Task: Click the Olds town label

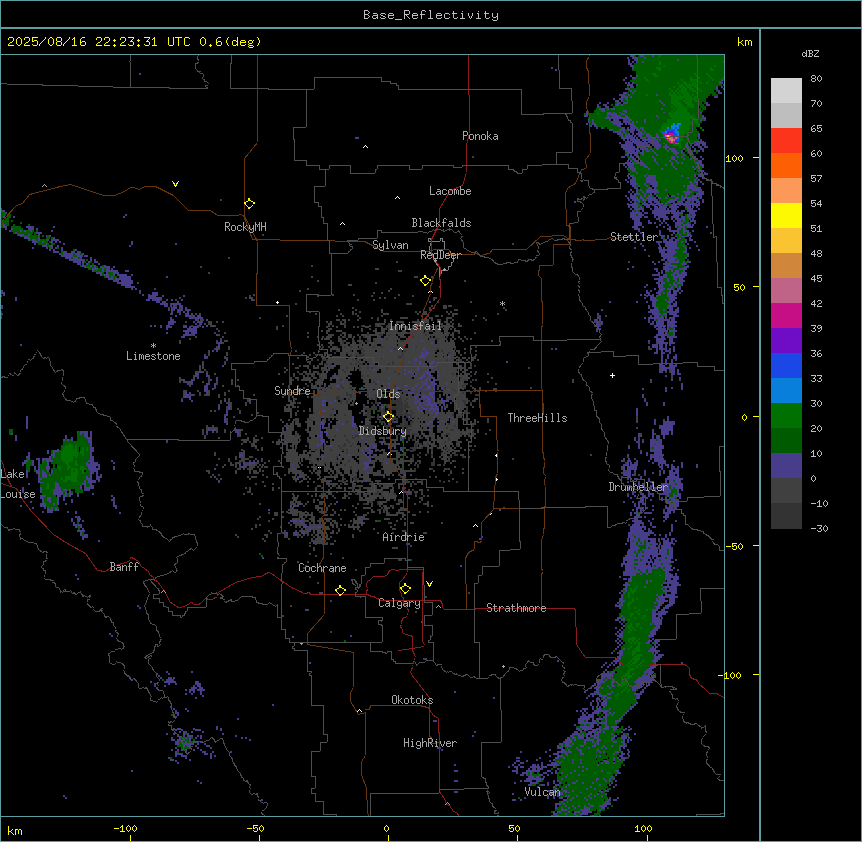Action: 388,394
